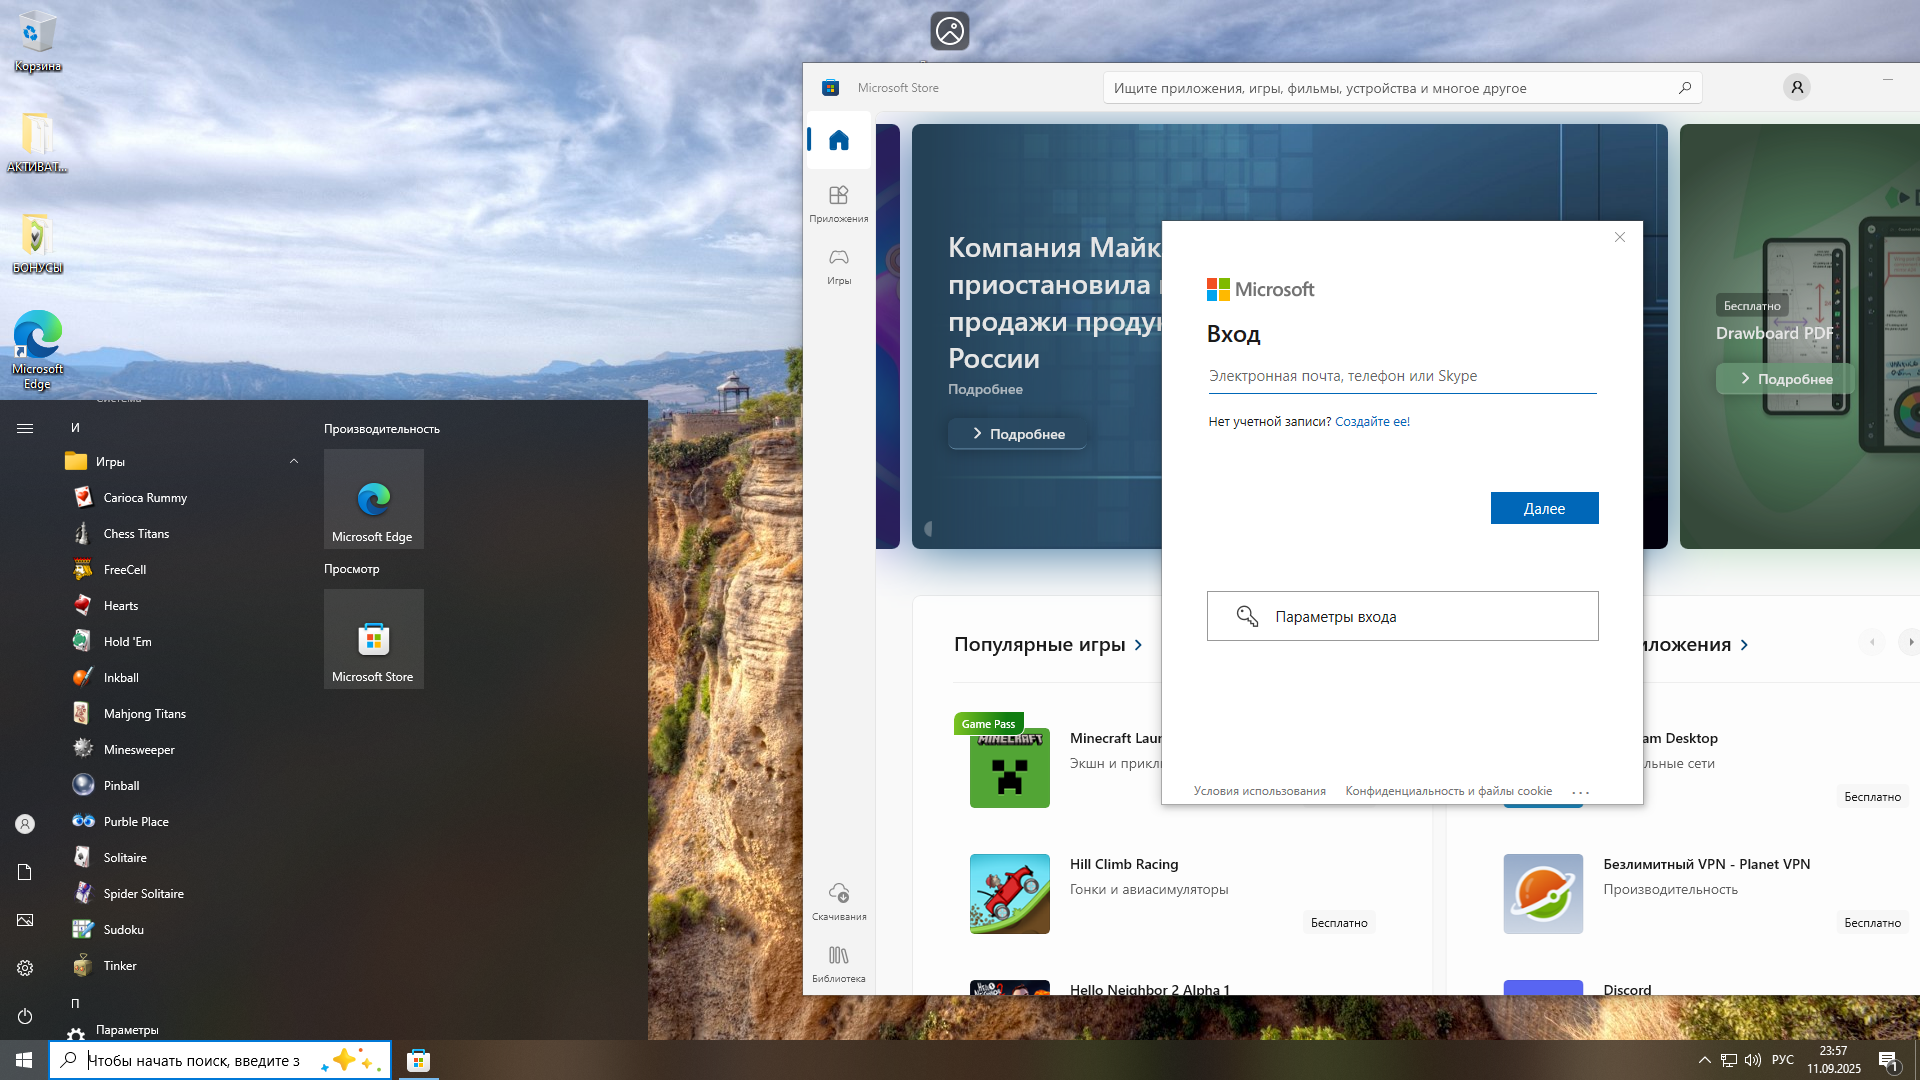1920x1080 pixels.
Task: Click the Power button in Start menu
Action: tap(25, 1016)
